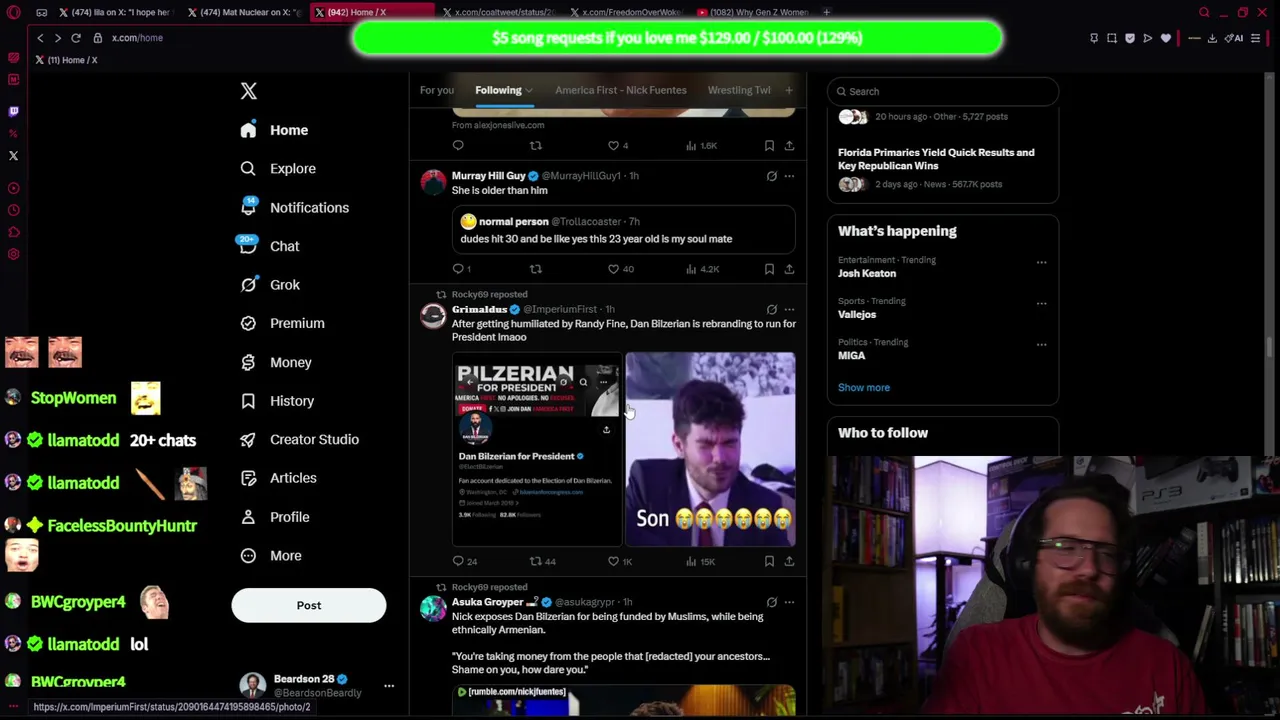Viewport: 1280px width, 720px height.
Task: Open the player icon in browser sidebar
Action: coord(13,188)
